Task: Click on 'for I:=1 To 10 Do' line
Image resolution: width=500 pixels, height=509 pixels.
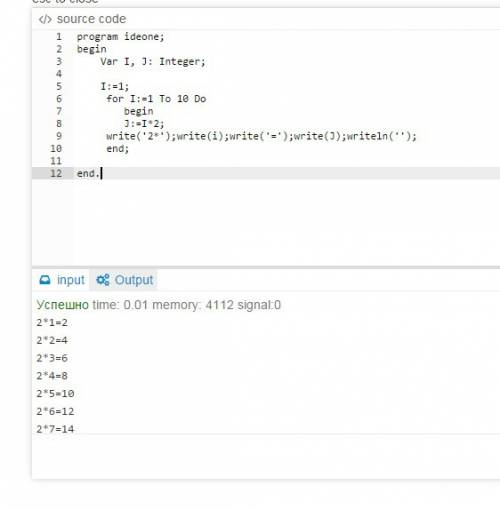Action: 156,99
